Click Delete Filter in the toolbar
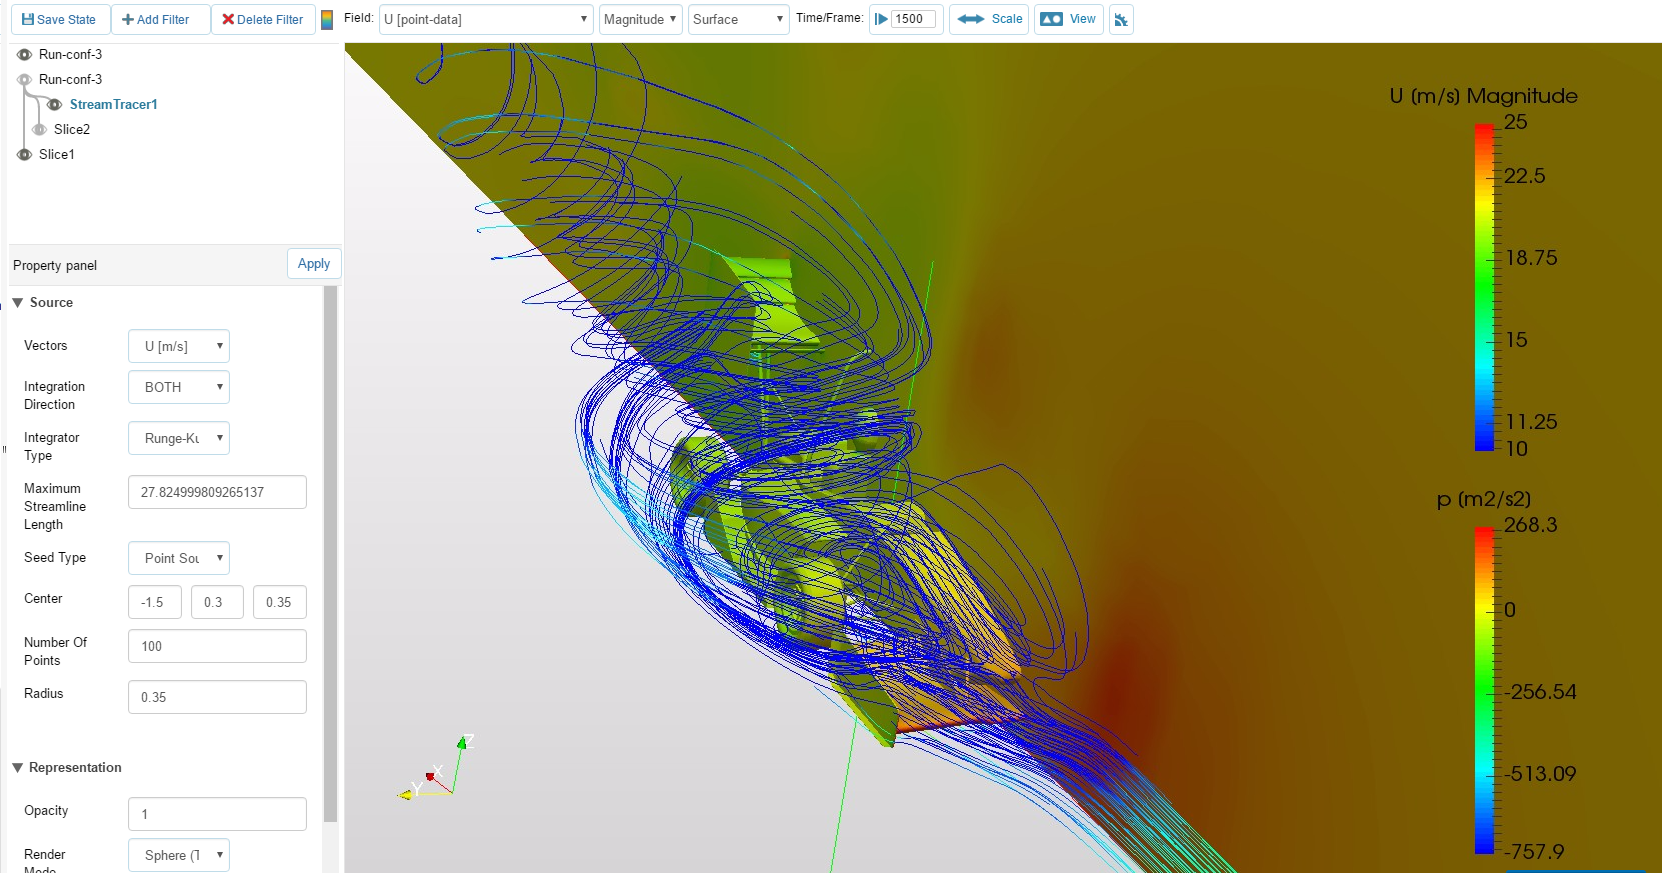Screen dimensions: 1662x873 pos(263,20)
